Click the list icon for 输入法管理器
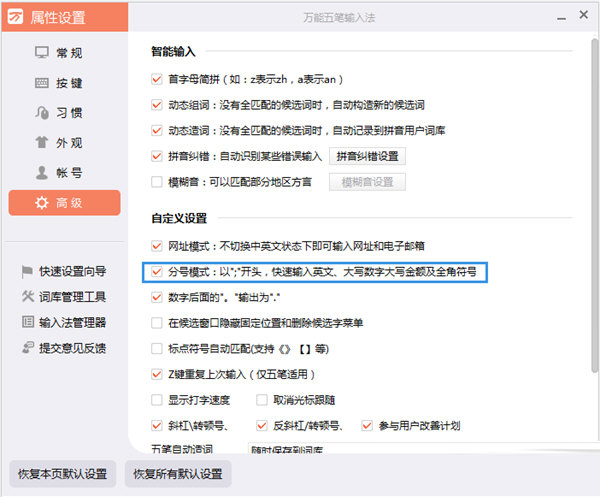The height and width of the screenshot is (497, 600). (28, 322)
